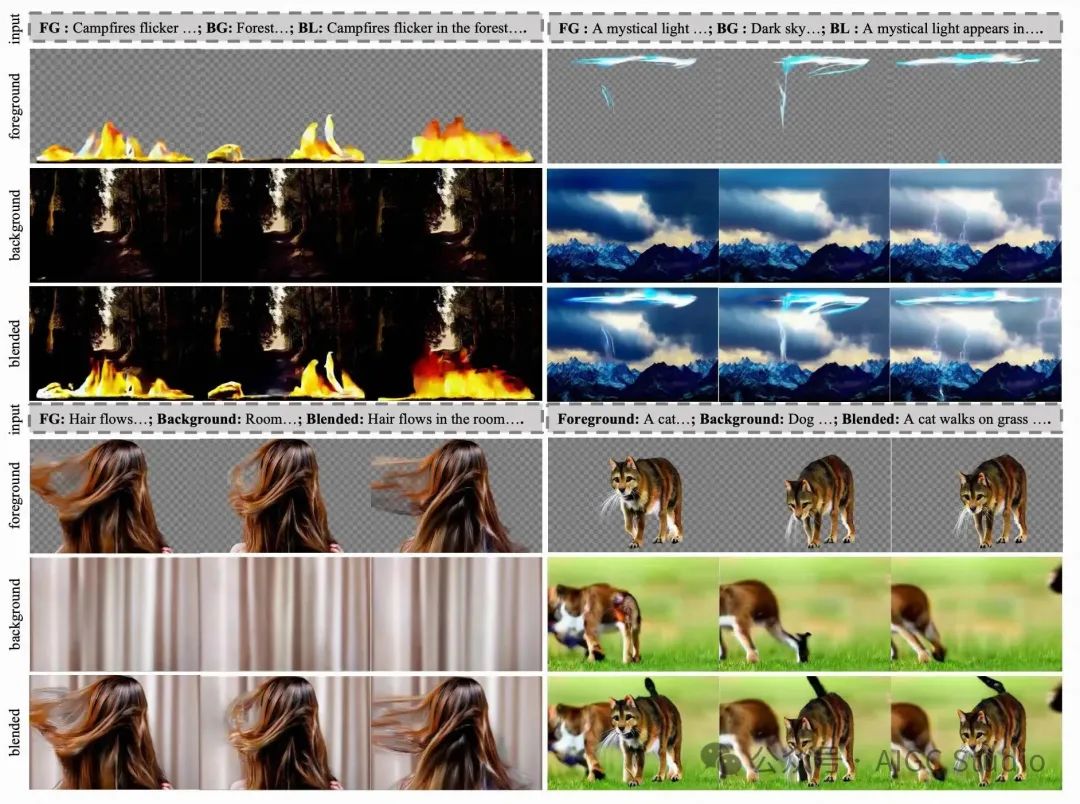Viewport: 1080px width, 804px height.
Task: Select the beige curtain background strip
Action: click(286, 615)
